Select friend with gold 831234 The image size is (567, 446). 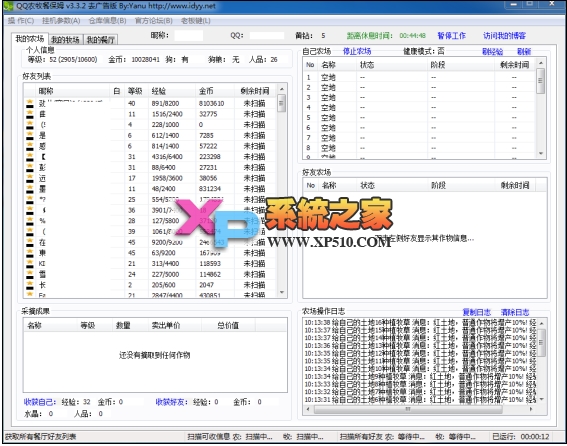coord(150,189)
